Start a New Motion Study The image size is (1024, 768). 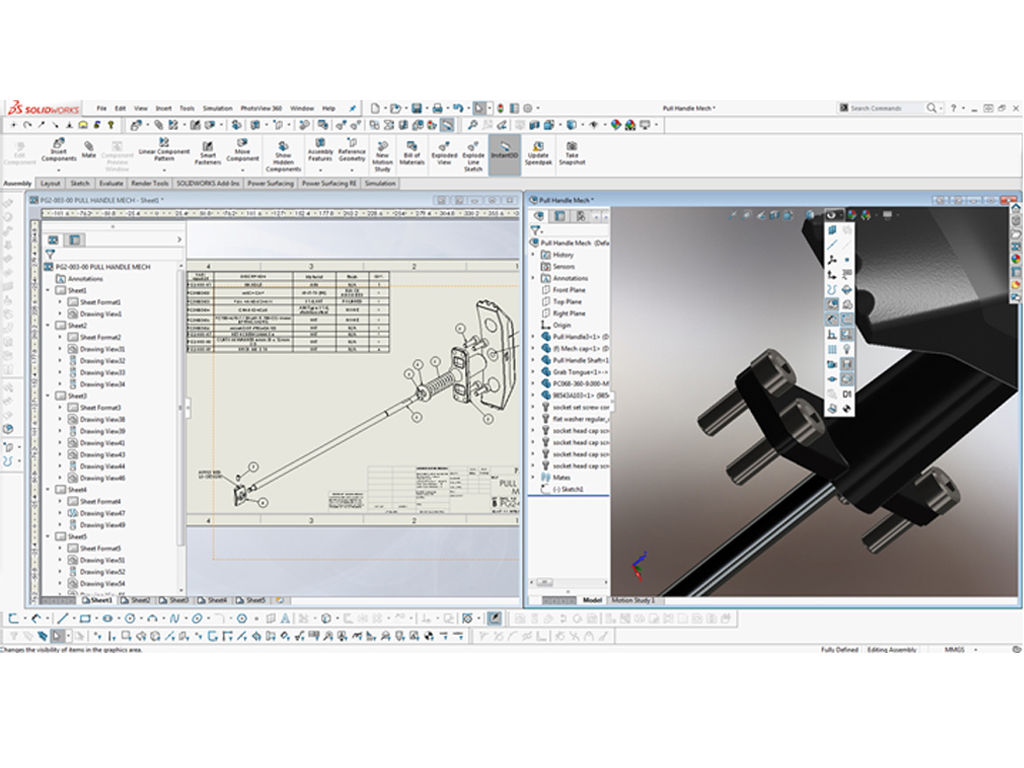point(382,157)
